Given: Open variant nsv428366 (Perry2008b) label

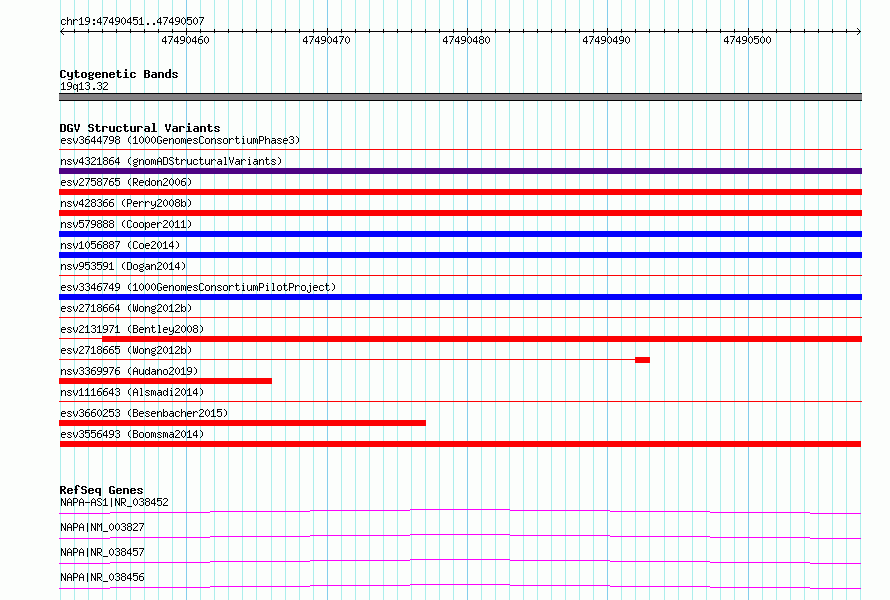Looking at the screenshot, I should (x=126, y=203).
